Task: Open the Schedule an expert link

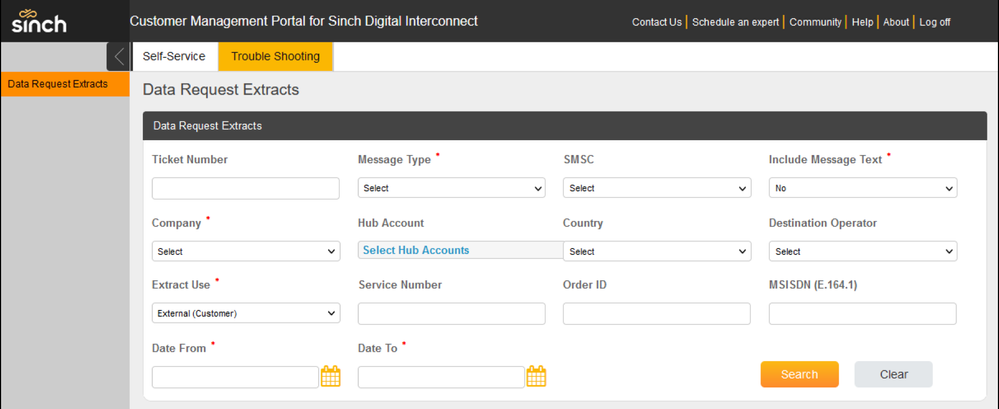Action: pos(735,22)
